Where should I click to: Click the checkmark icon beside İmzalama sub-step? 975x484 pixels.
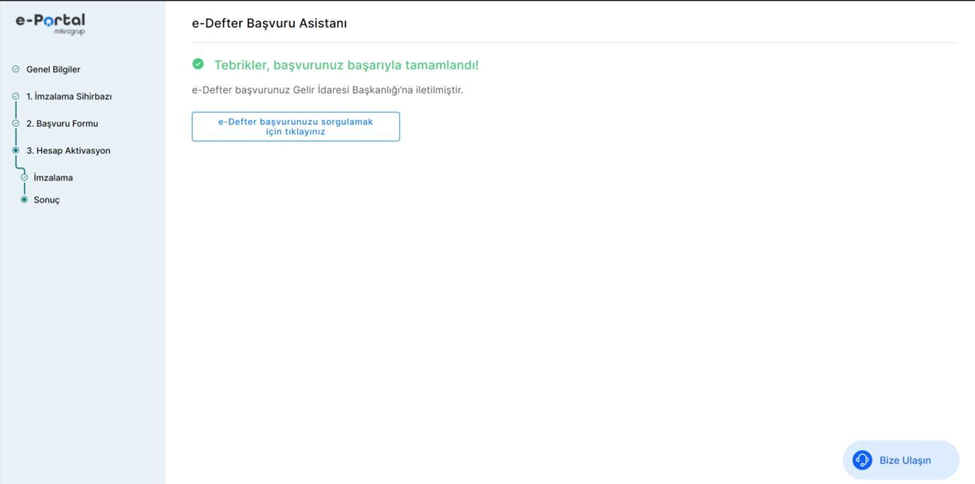24,178
